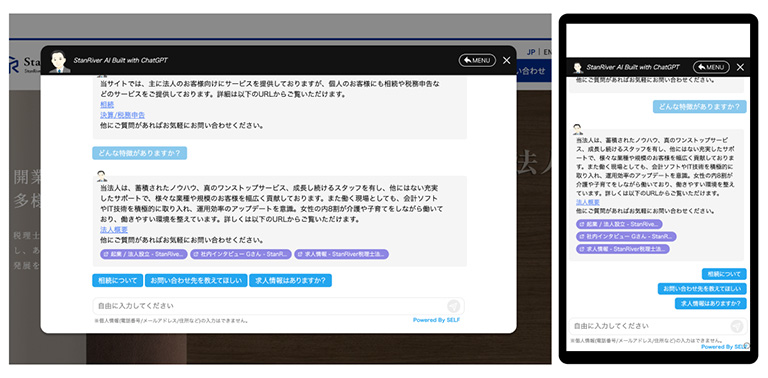The width and height of the screenshot is (768, 378).
Task: Switch site language to JP
Action: click(531, 52)
